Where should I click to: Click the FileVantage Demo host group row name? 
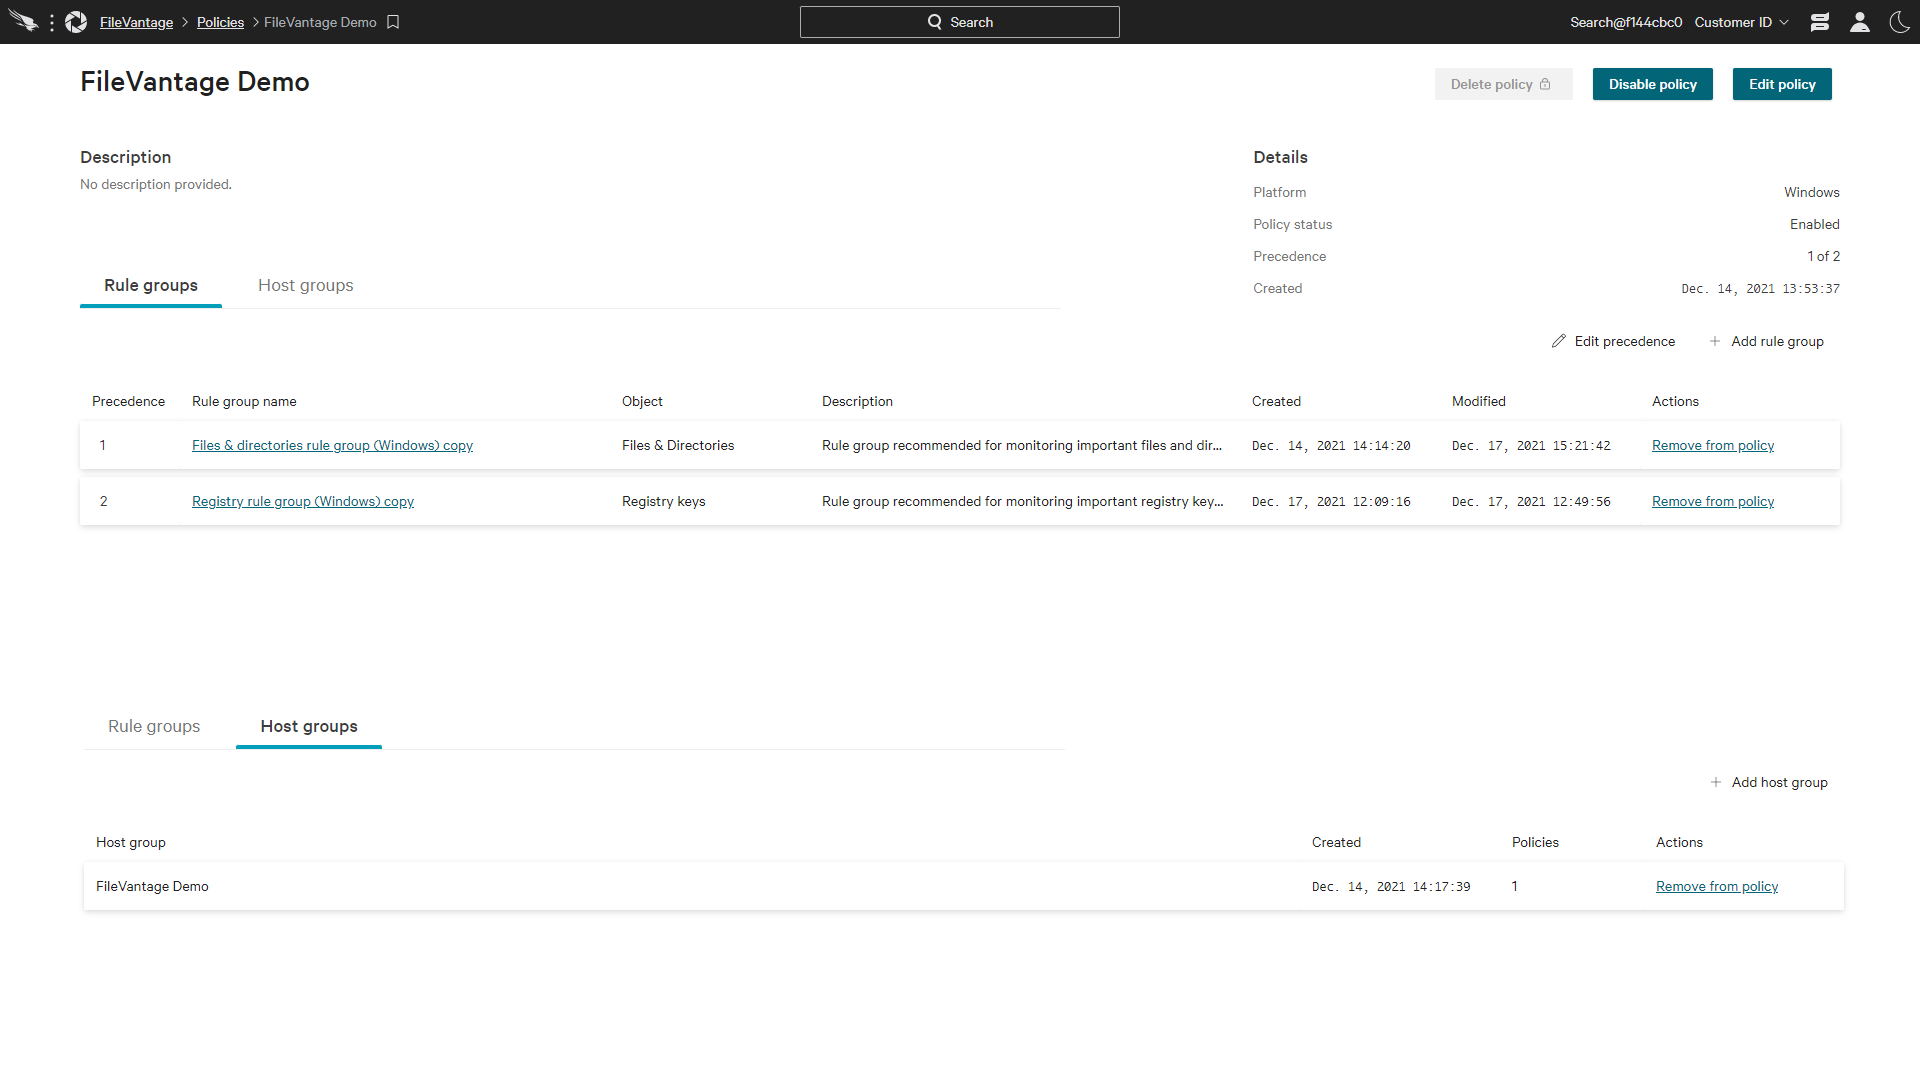152,886
